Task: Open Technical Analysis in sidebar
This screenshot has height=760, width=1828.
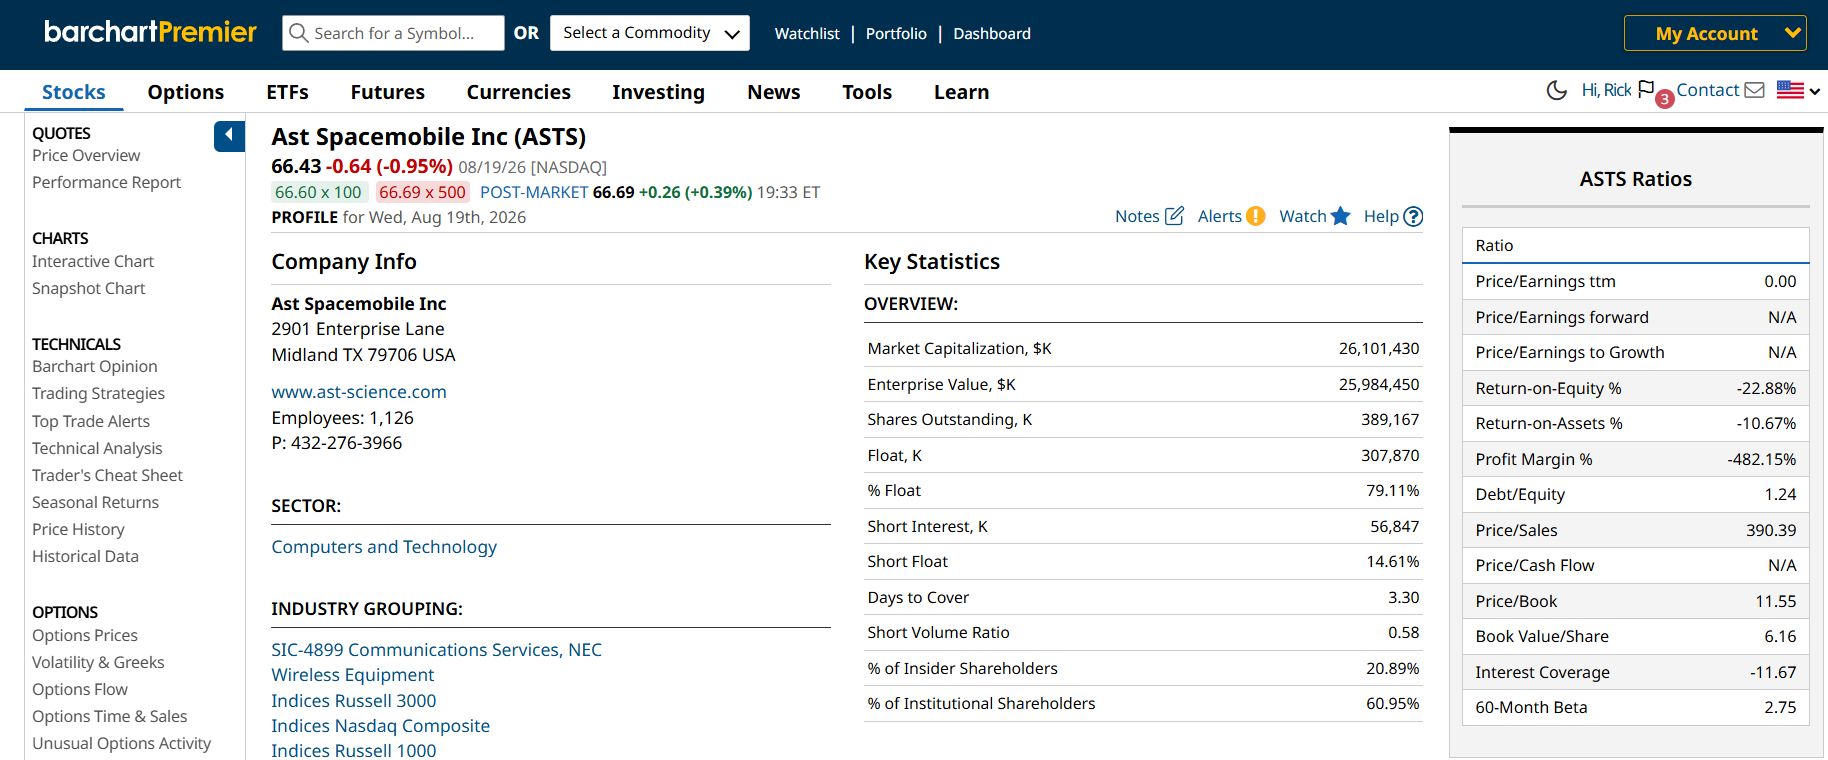Action: click(97, 448)
